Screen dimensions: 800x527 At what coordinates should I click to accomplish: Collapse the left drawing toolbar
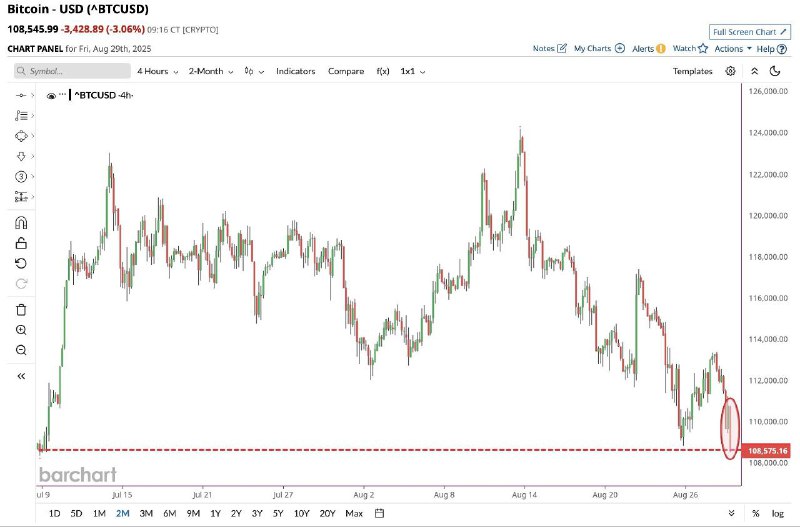coord(21,376)
